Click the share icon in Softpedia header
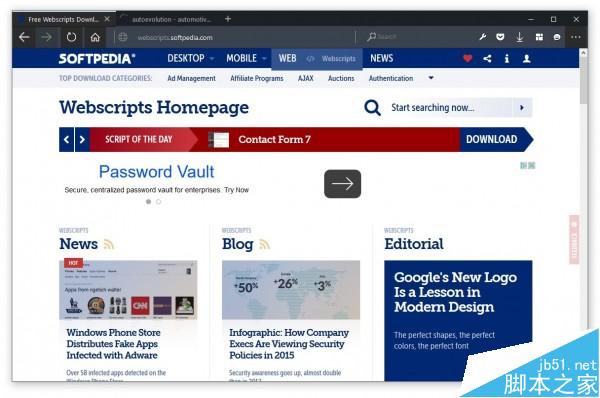Screen dimensions: 600x398 pos(487,59)
